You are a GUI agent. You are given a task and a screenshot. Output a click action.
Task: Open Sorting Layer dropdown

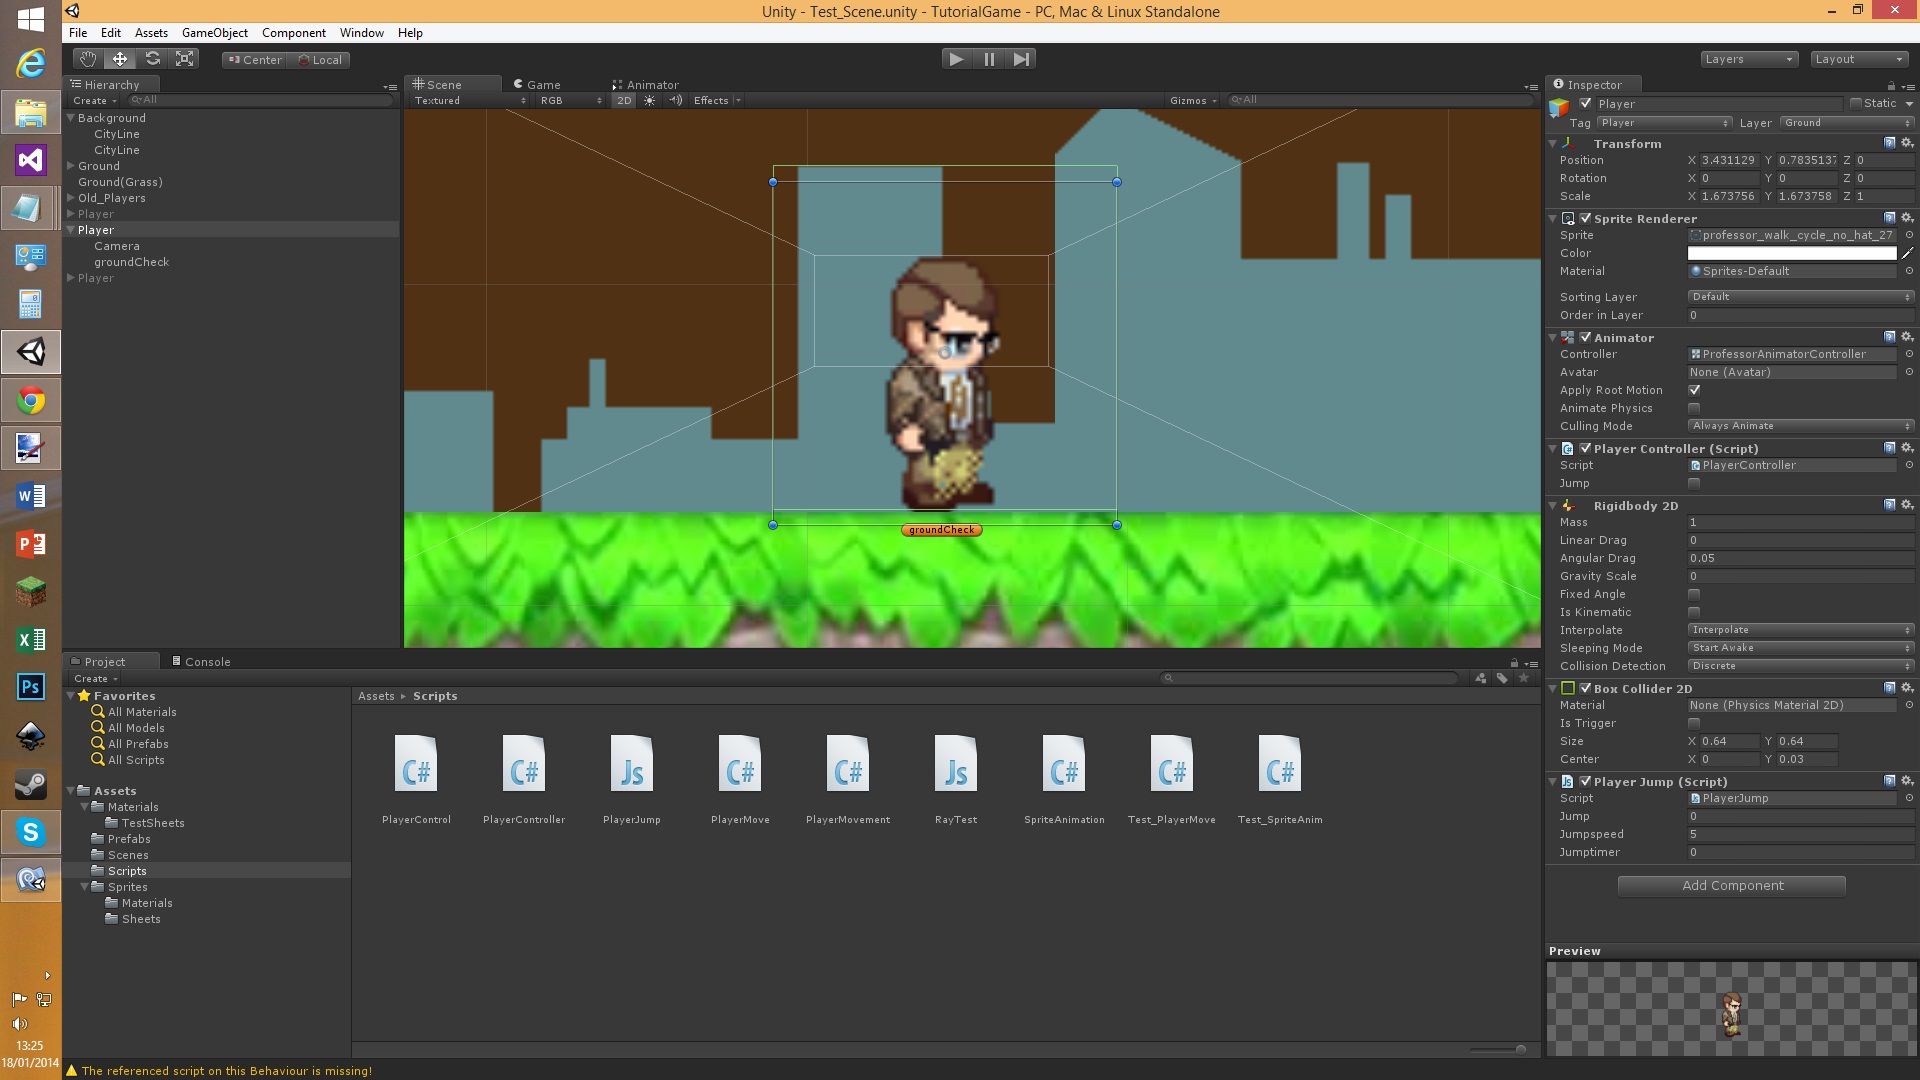click(x=1801, y=297)
